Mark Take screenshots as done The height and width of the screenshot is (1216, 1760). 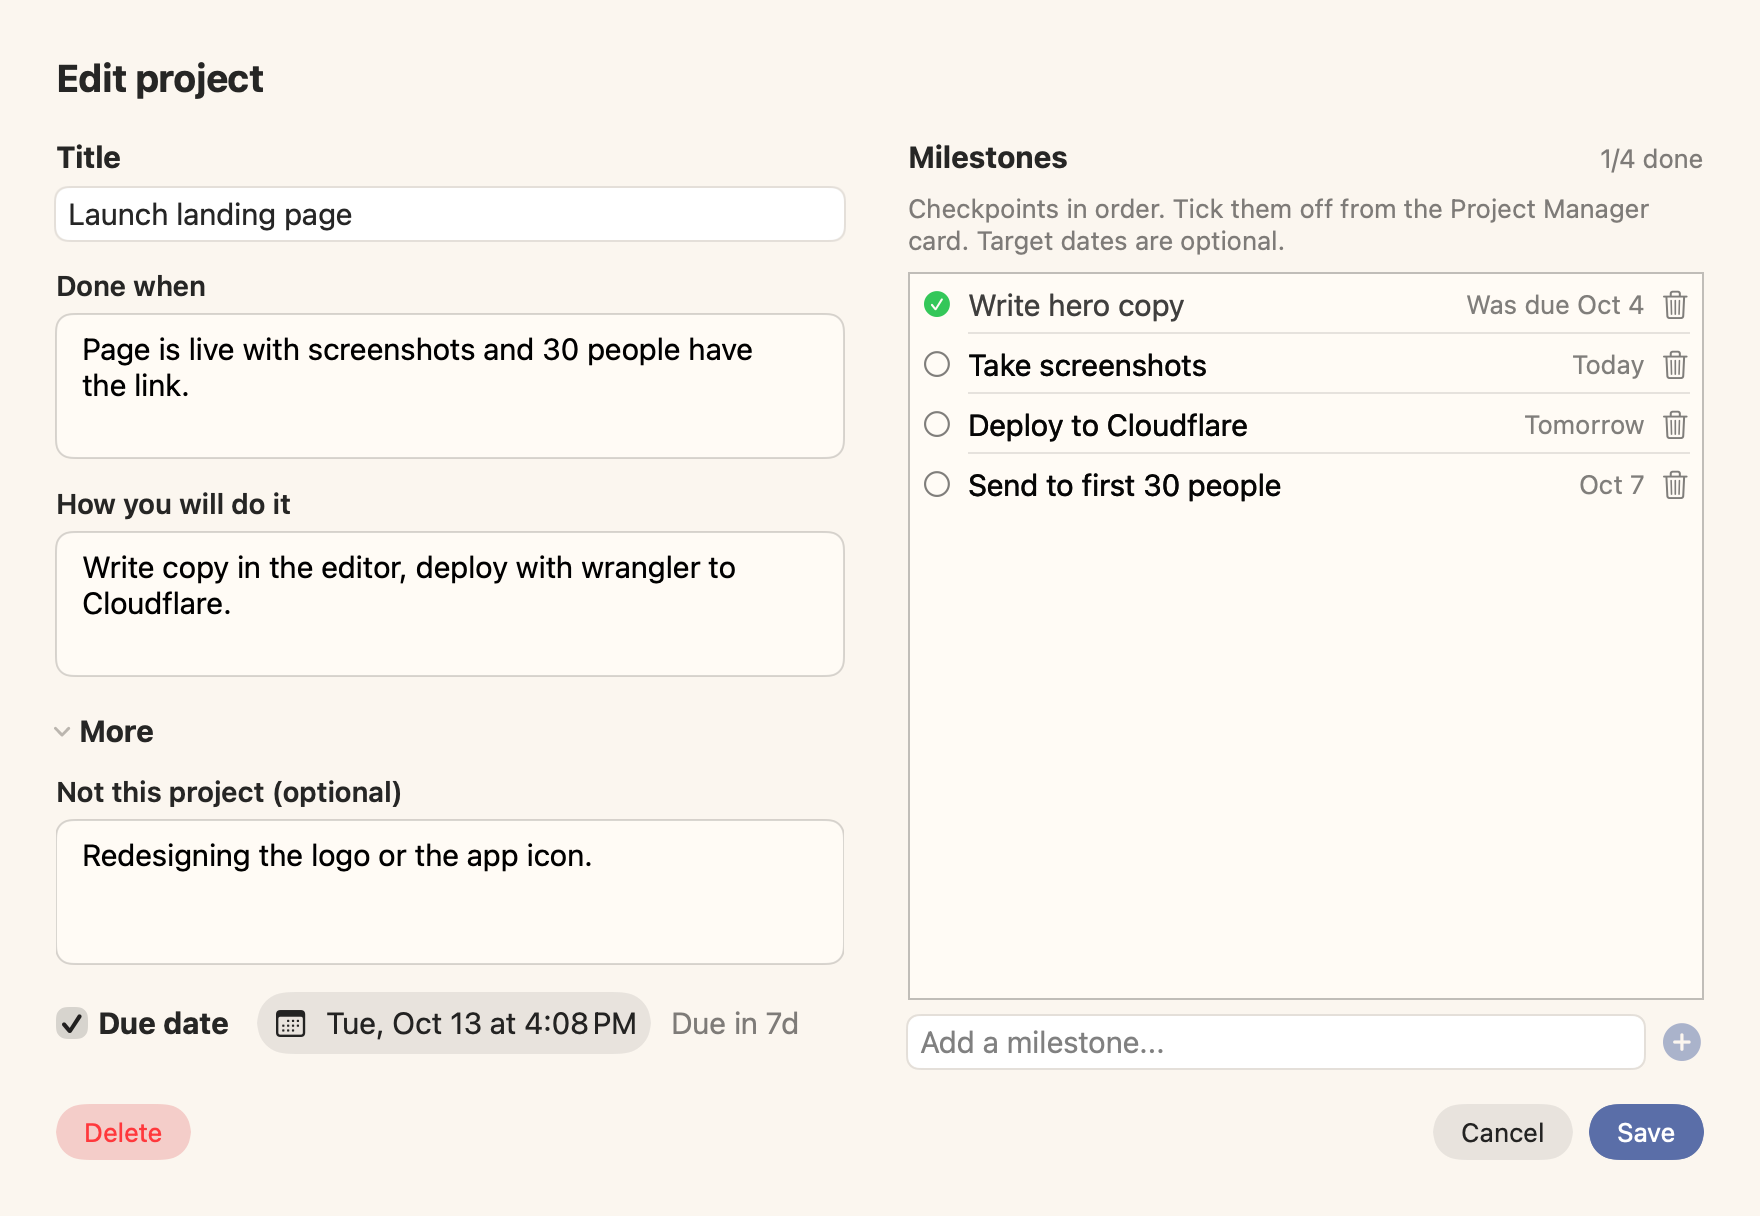pyautogui.click(x=937, y=365)
